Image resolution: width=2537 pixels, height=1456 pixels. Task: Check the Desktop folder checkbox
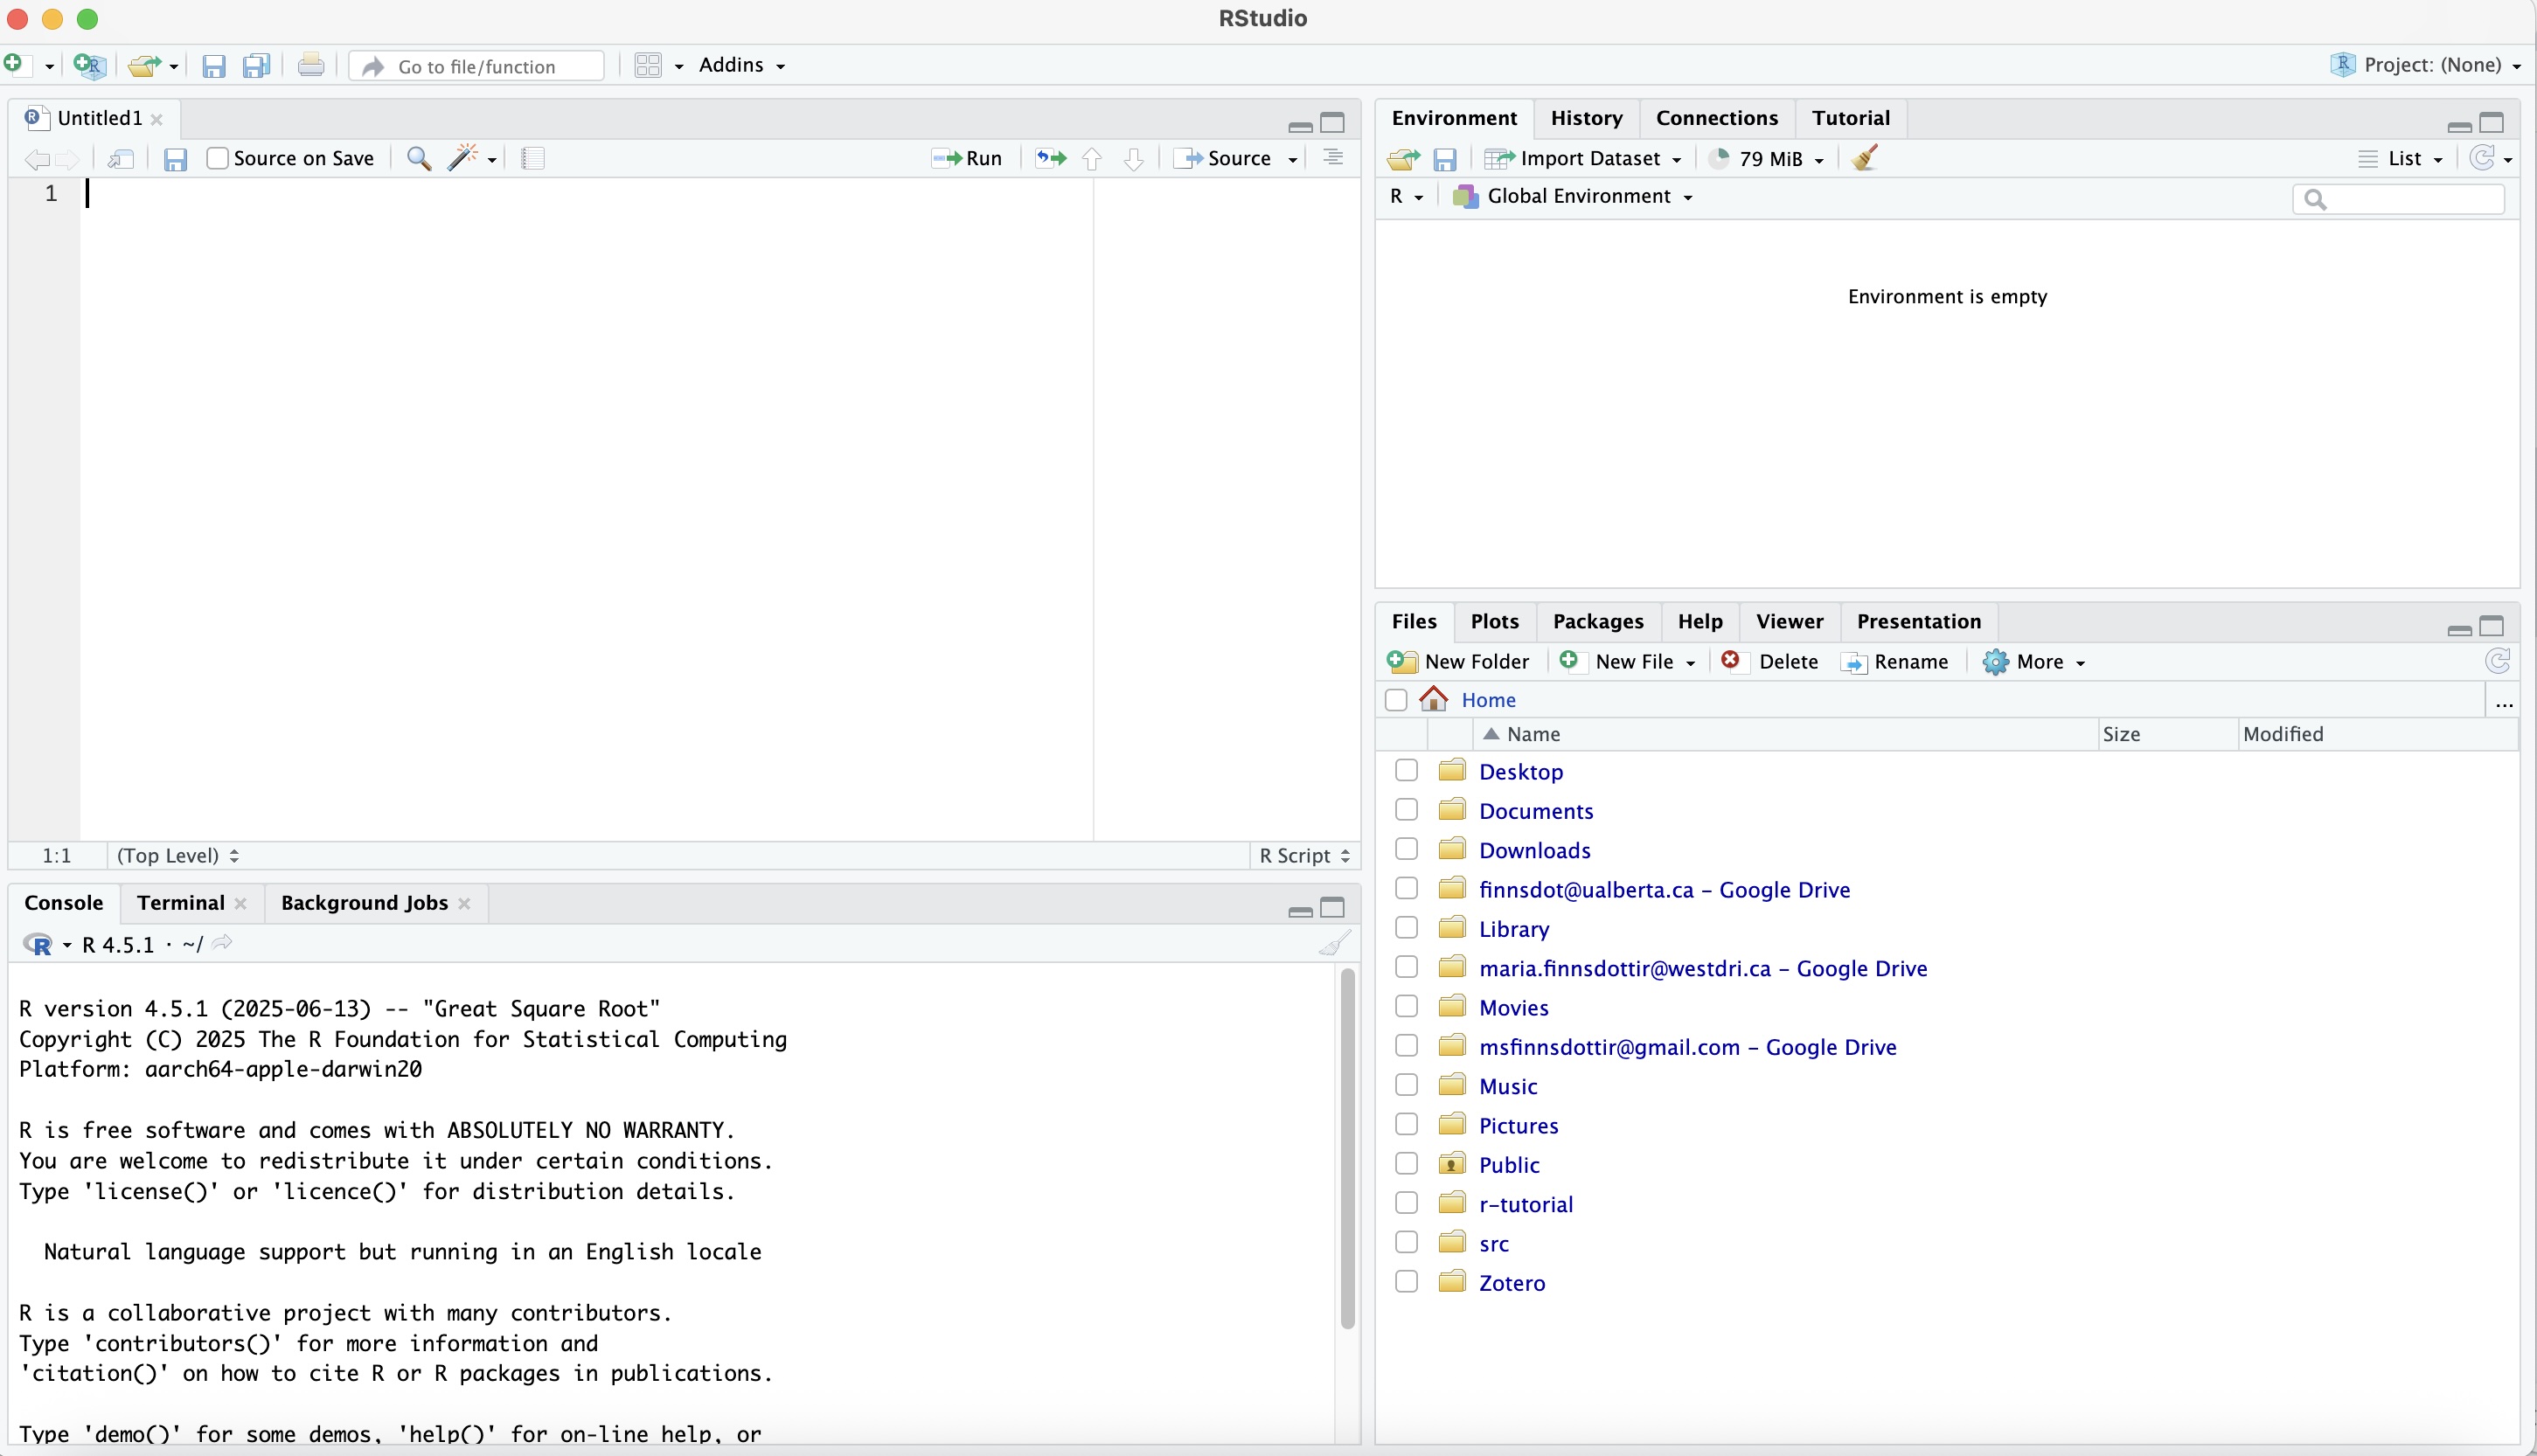tap(1406, 770)
